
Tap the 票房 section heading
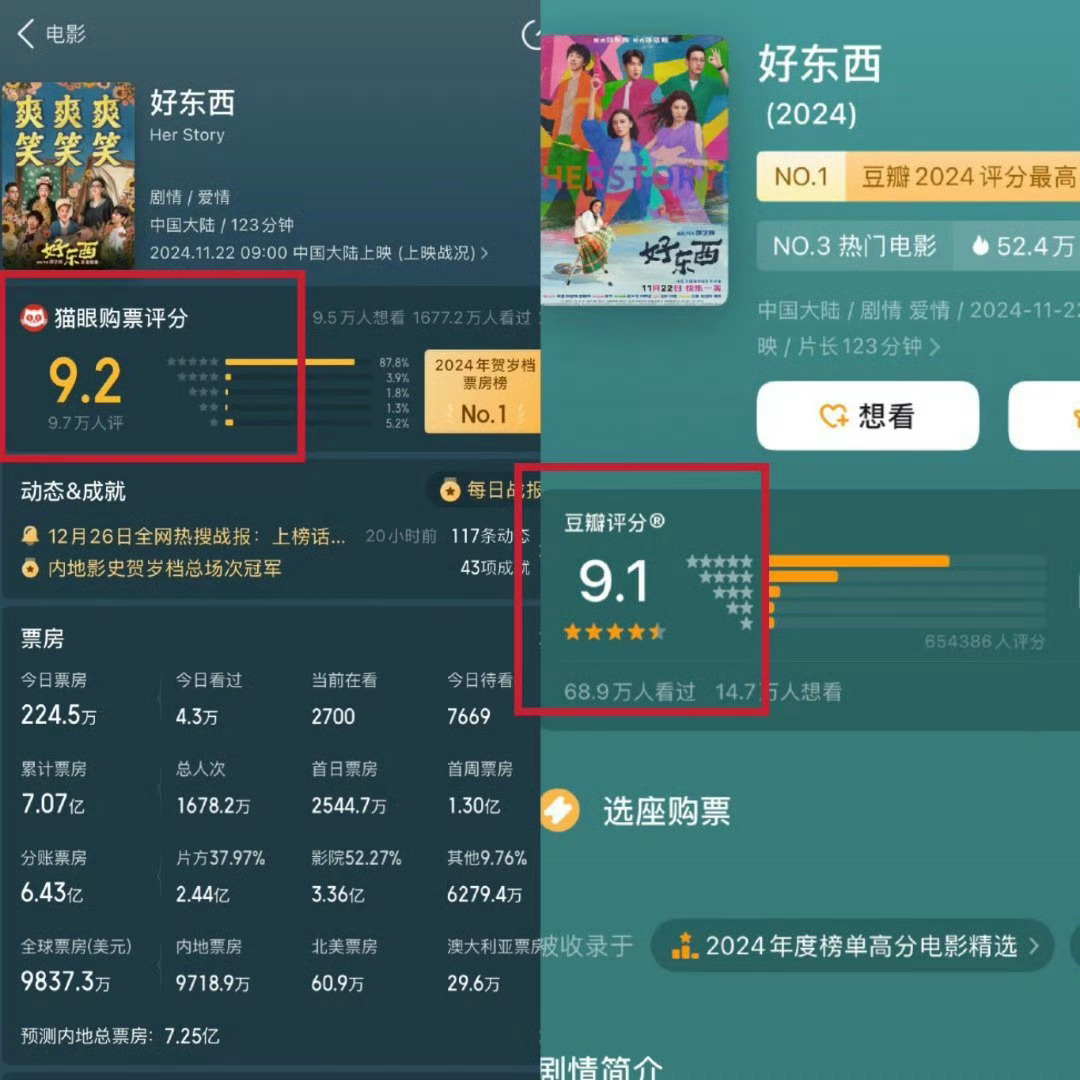(x=42, y=638)
